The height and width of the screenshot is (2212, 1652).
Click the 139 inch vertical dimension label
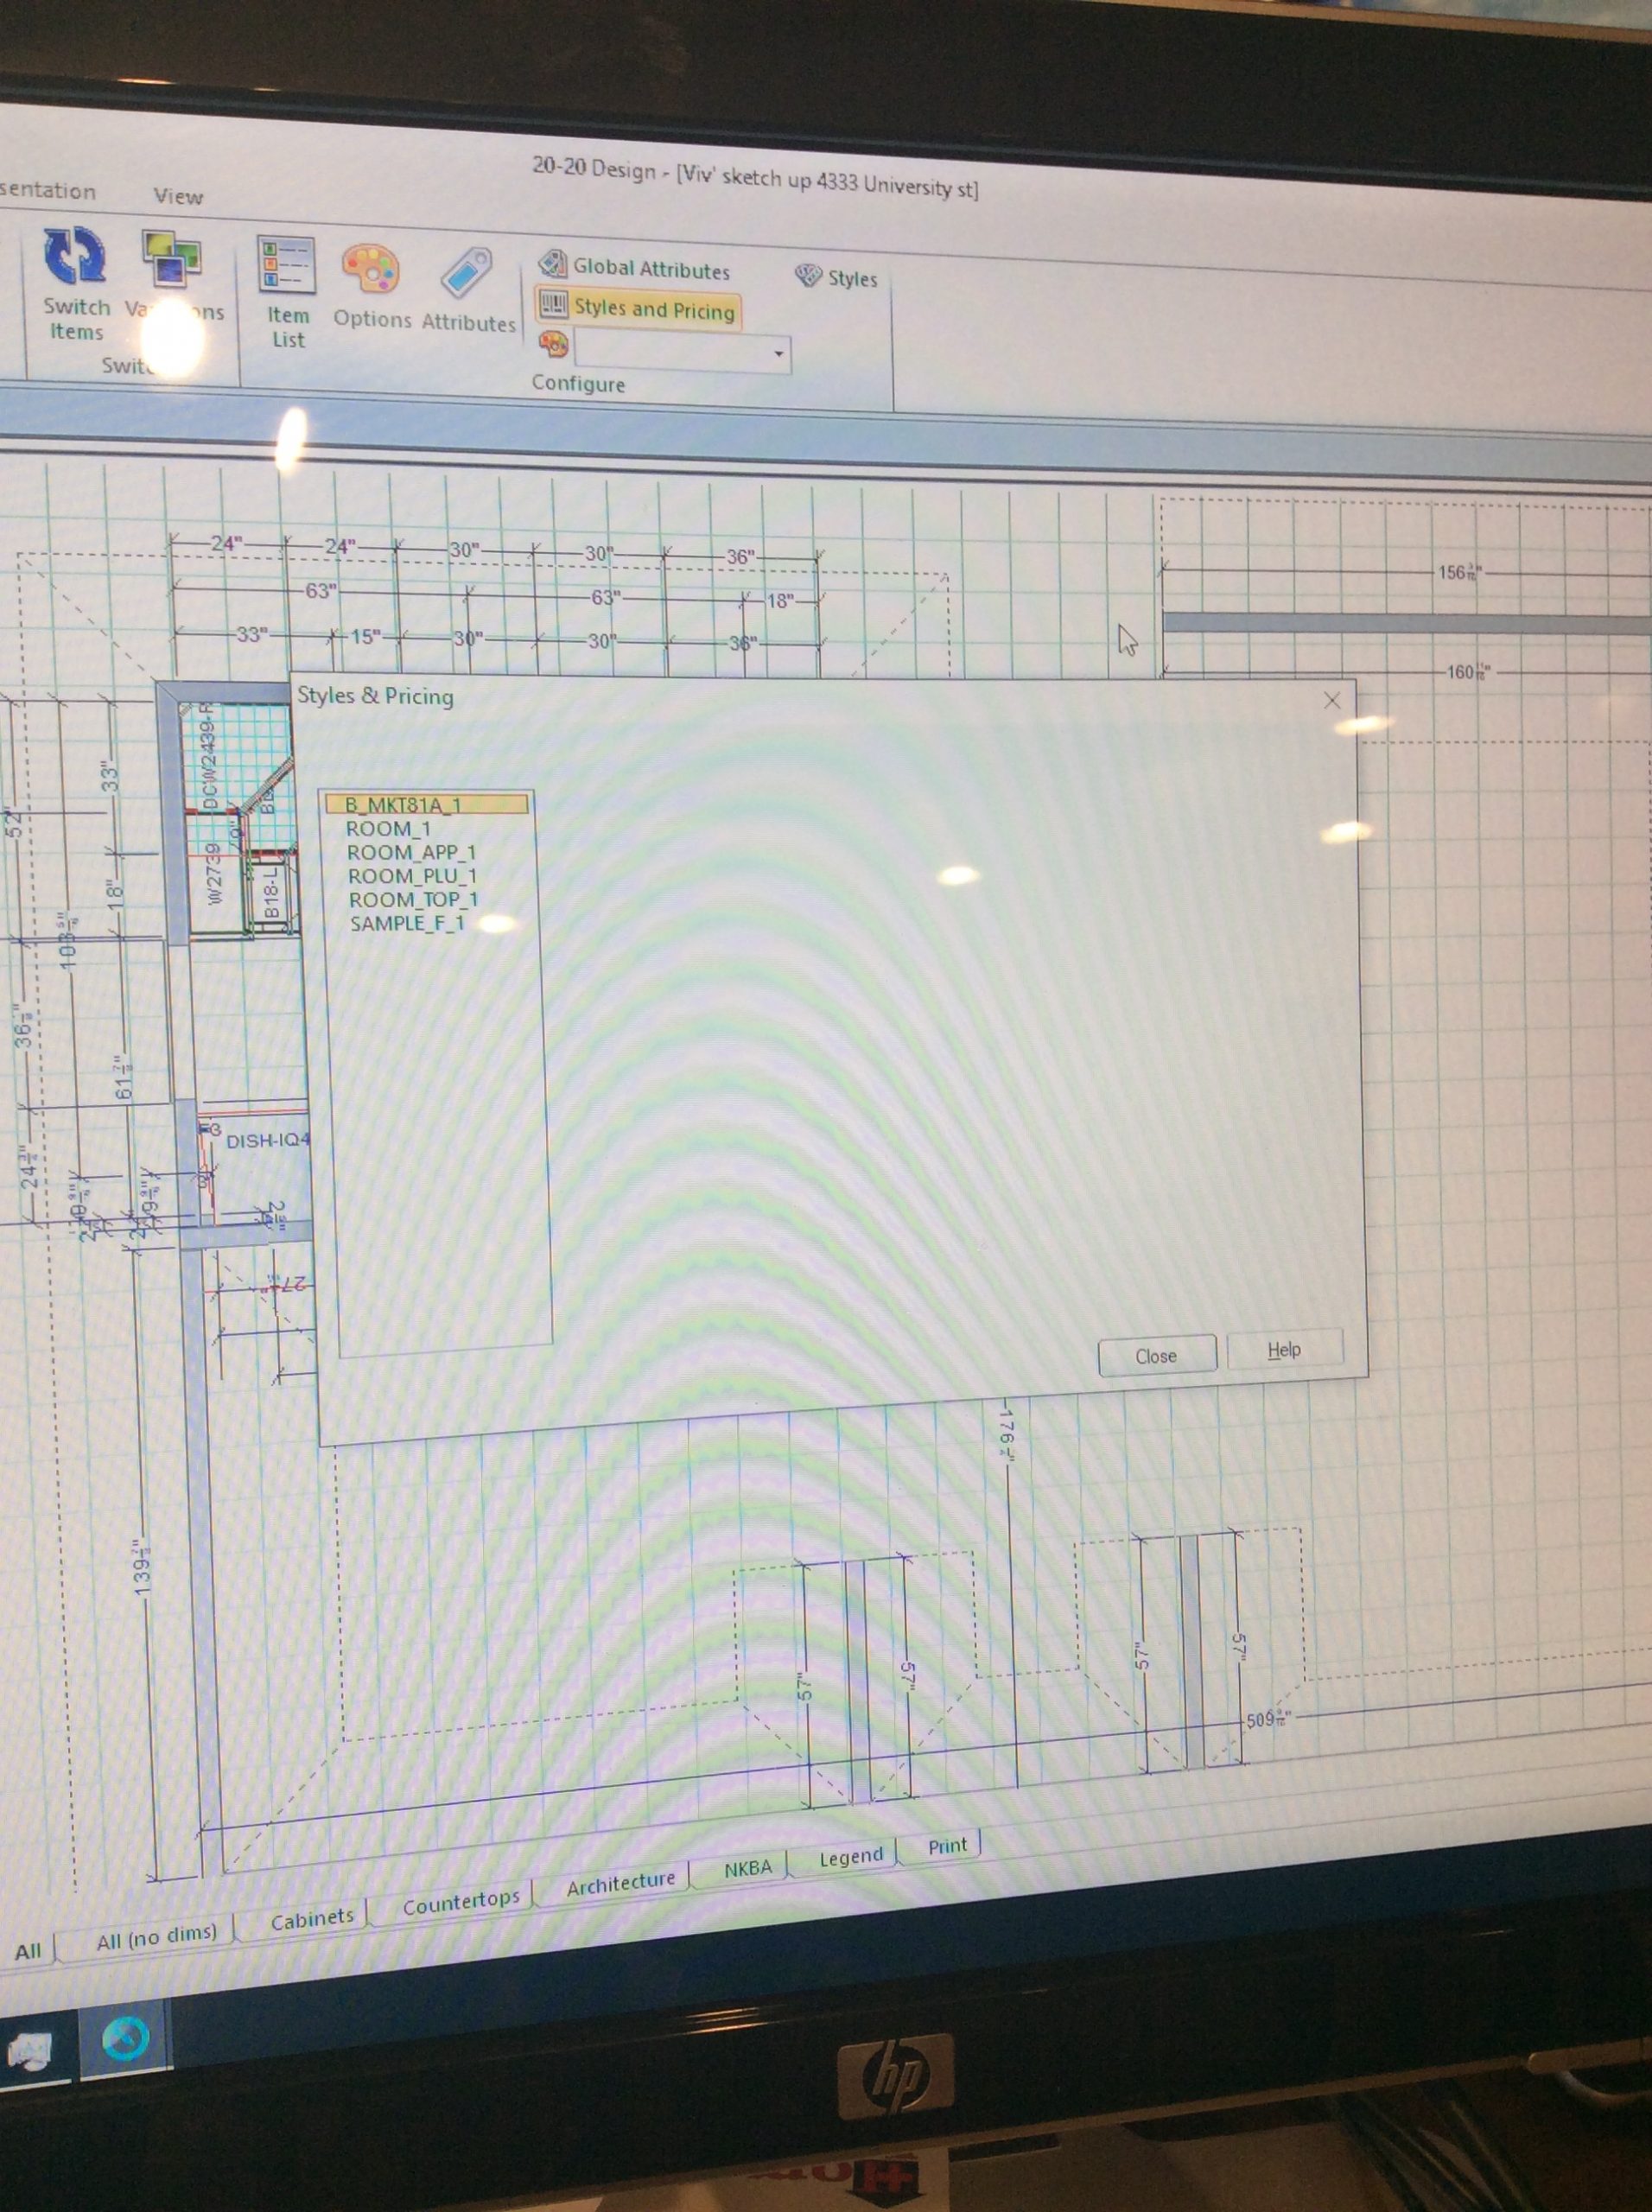click(x=143, y=1566)
